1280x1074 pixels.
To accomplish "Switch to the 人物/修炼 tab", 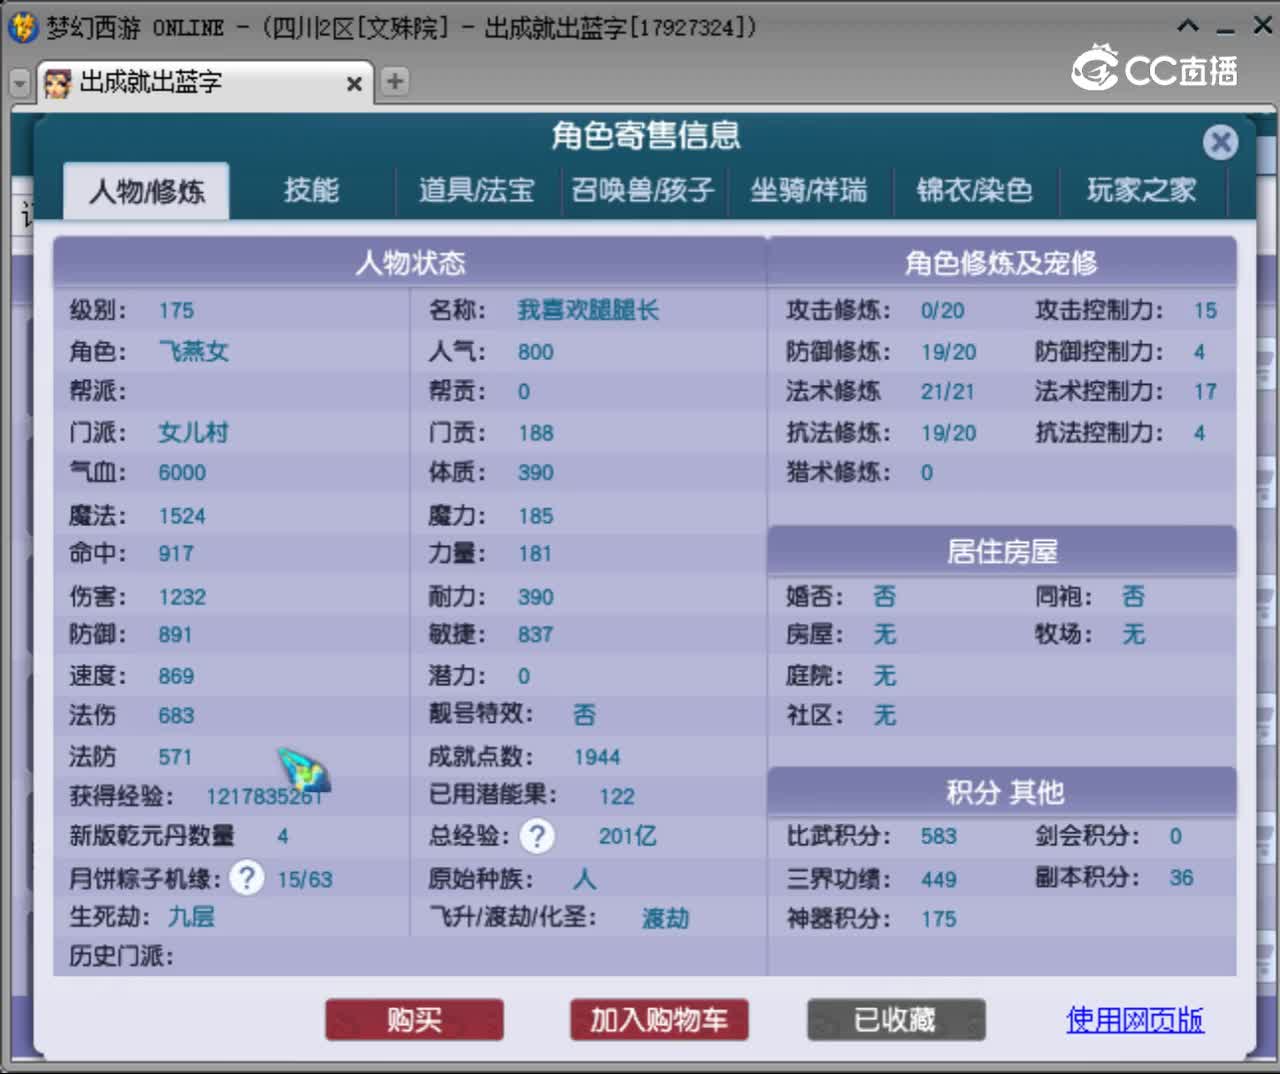I will [x=147, y=190].
